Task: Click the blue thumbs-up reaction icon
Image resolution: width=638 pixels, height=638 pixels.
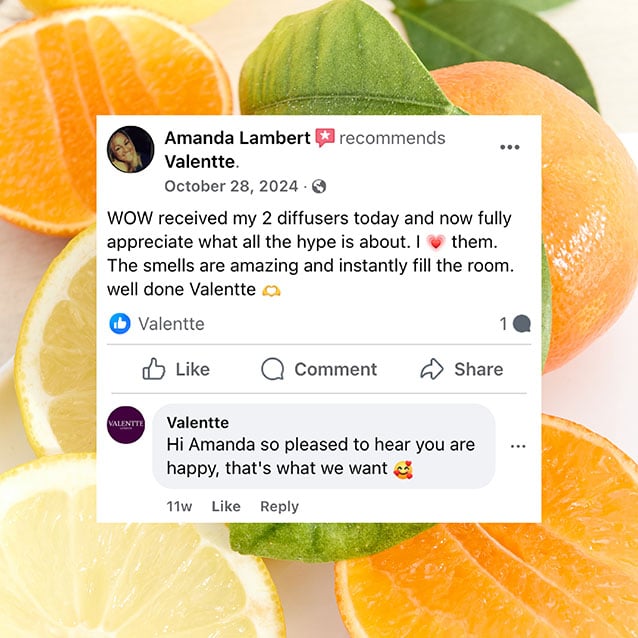Action: 120,323
